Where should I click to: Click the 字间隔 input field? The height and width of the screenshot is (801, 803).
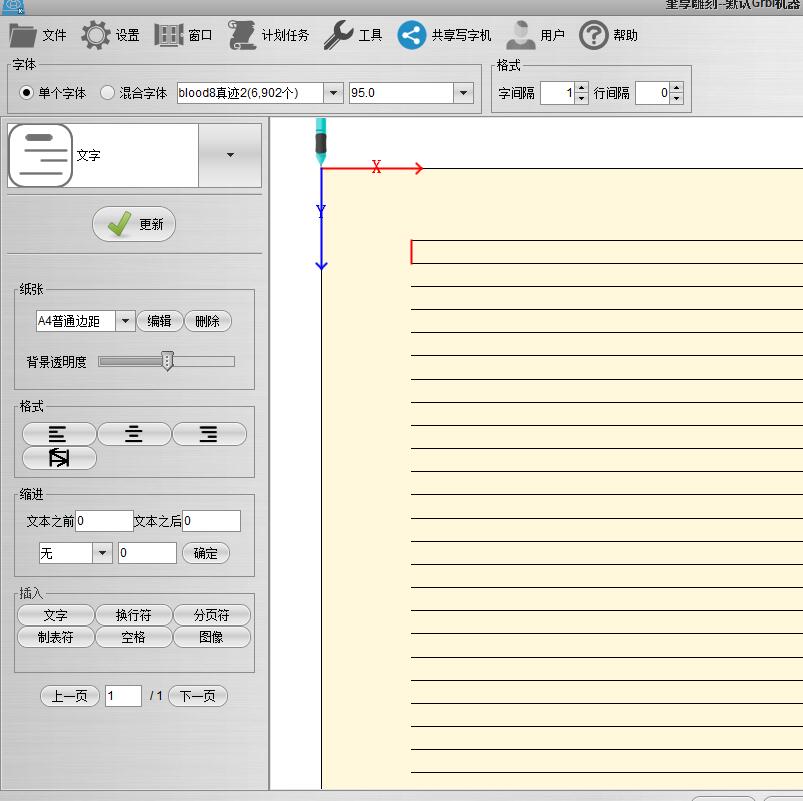click(x=557, y=93)
